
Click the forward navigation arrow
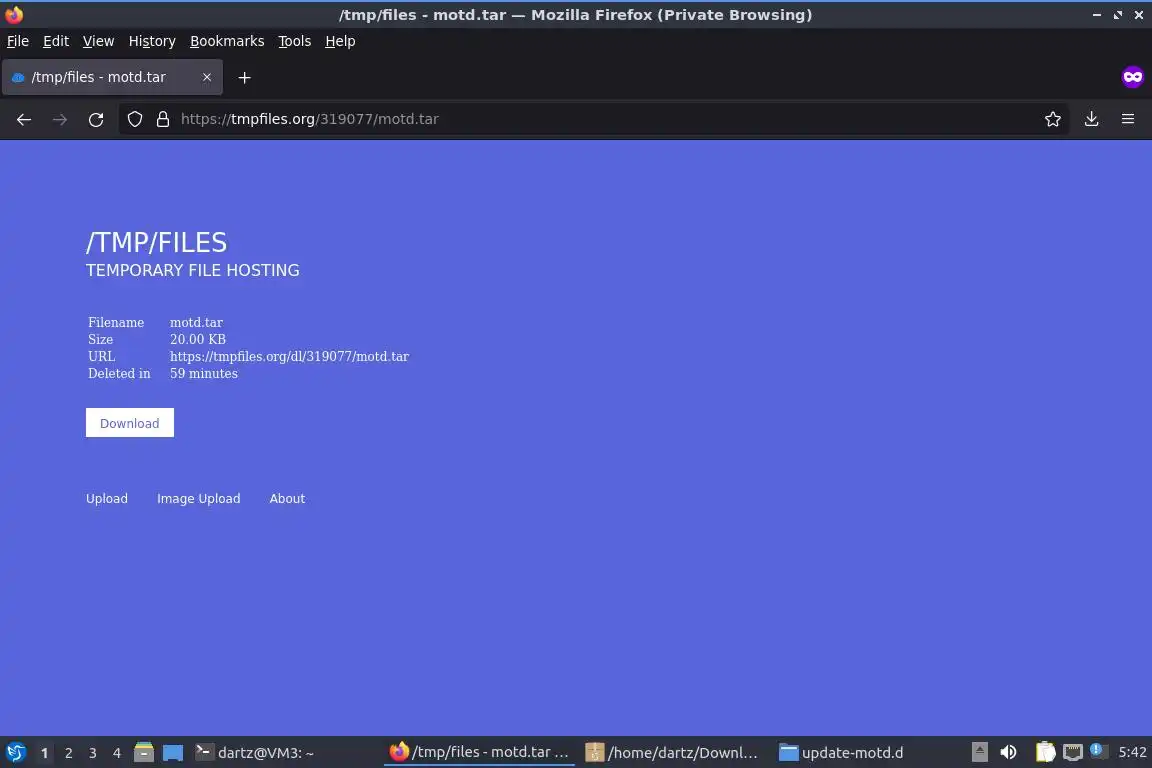[x=60, y=119]
